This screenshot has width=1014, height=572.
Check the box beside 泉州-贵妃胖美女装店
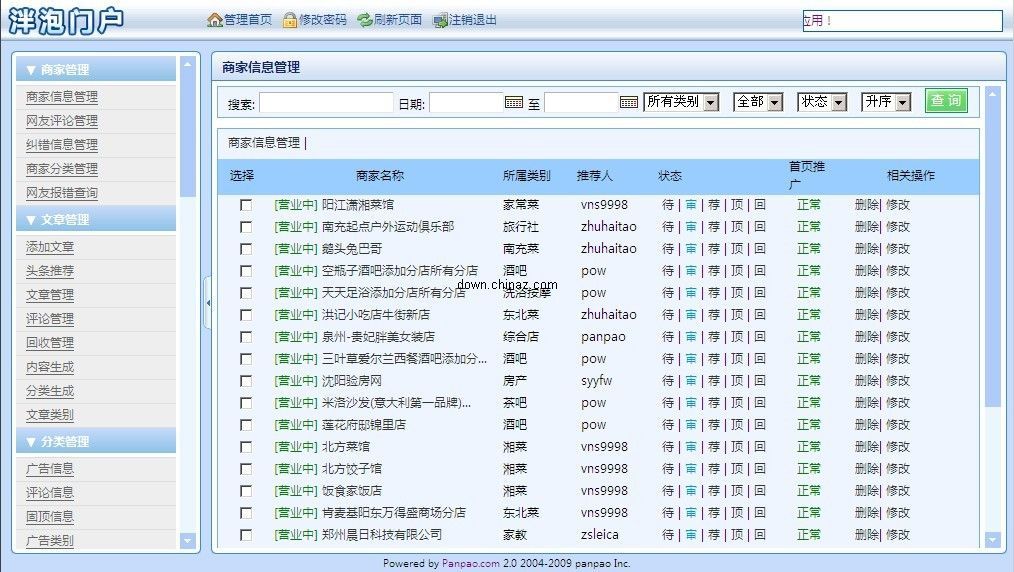(246, 337)
